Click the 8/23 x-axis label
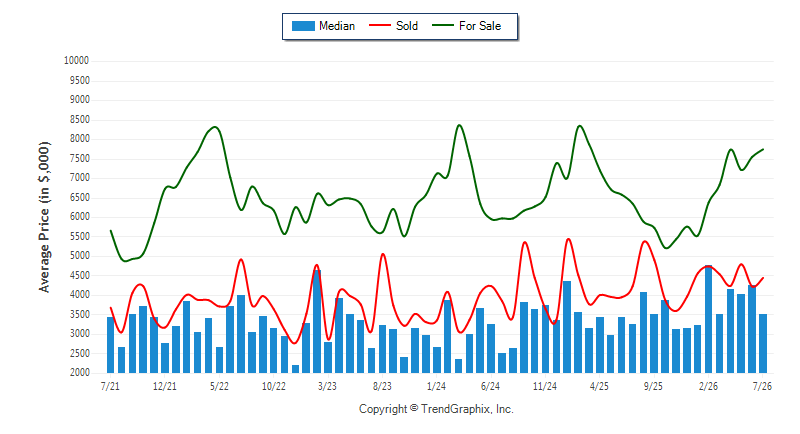 coord(382,386)
